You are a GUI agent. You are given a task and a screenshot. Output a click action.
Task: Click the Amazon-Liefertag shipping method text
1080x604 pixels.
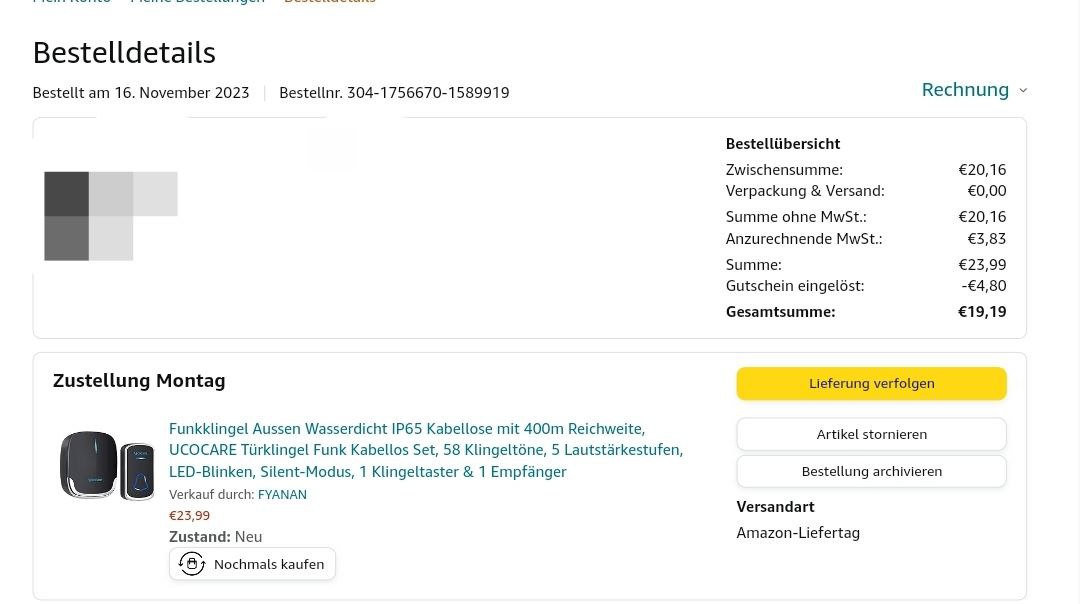(798, 533)
